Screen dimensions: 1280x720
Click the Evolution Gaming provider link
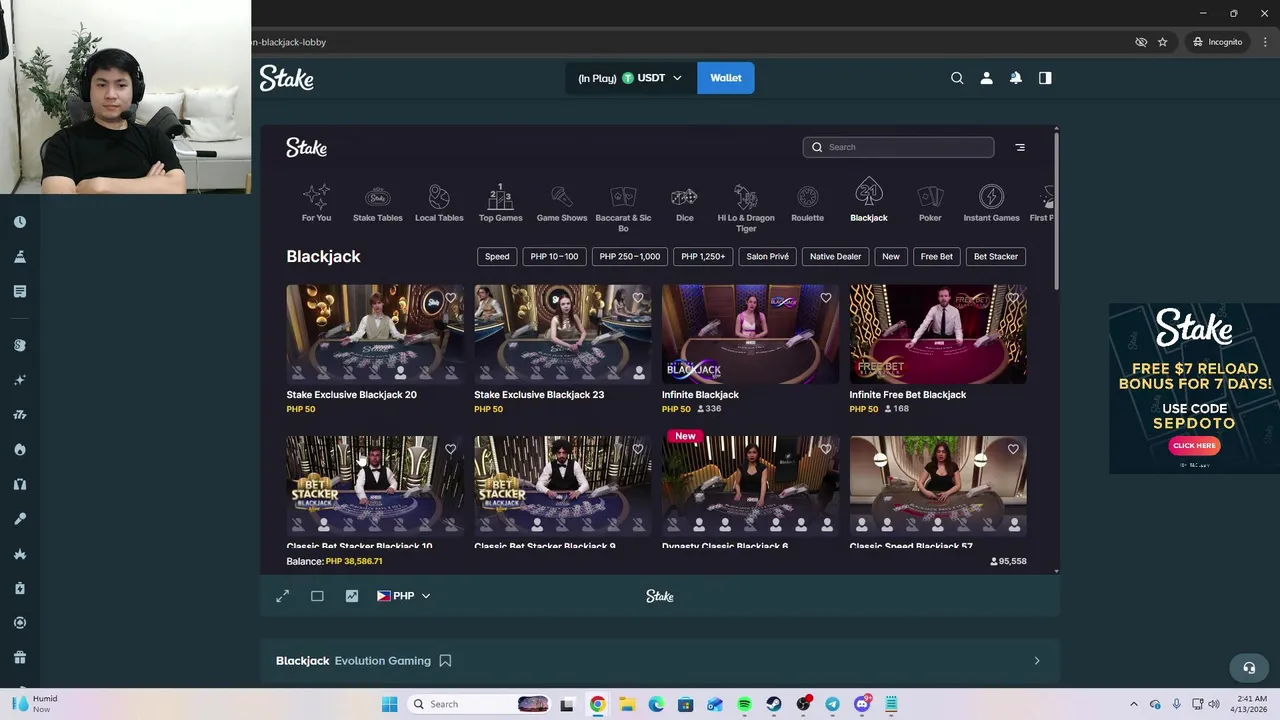click(x=383, y=661)
